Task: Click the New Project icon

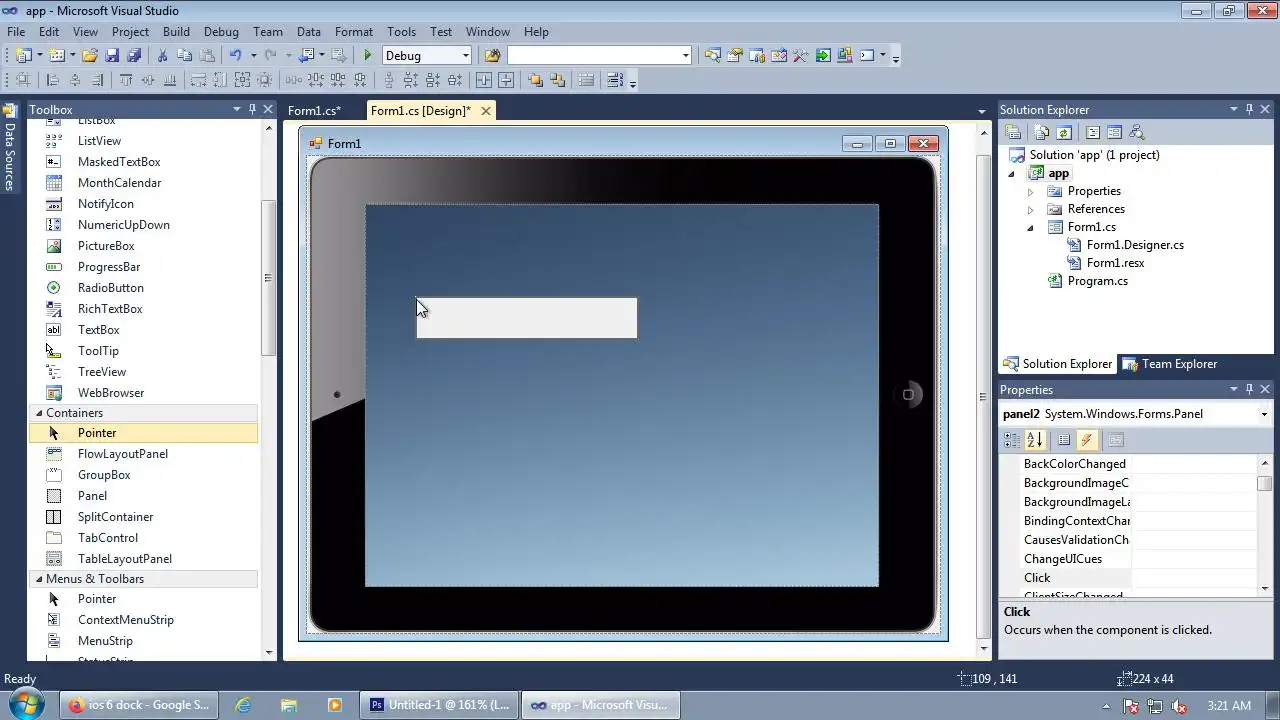Action: click(x=24, y=56)
